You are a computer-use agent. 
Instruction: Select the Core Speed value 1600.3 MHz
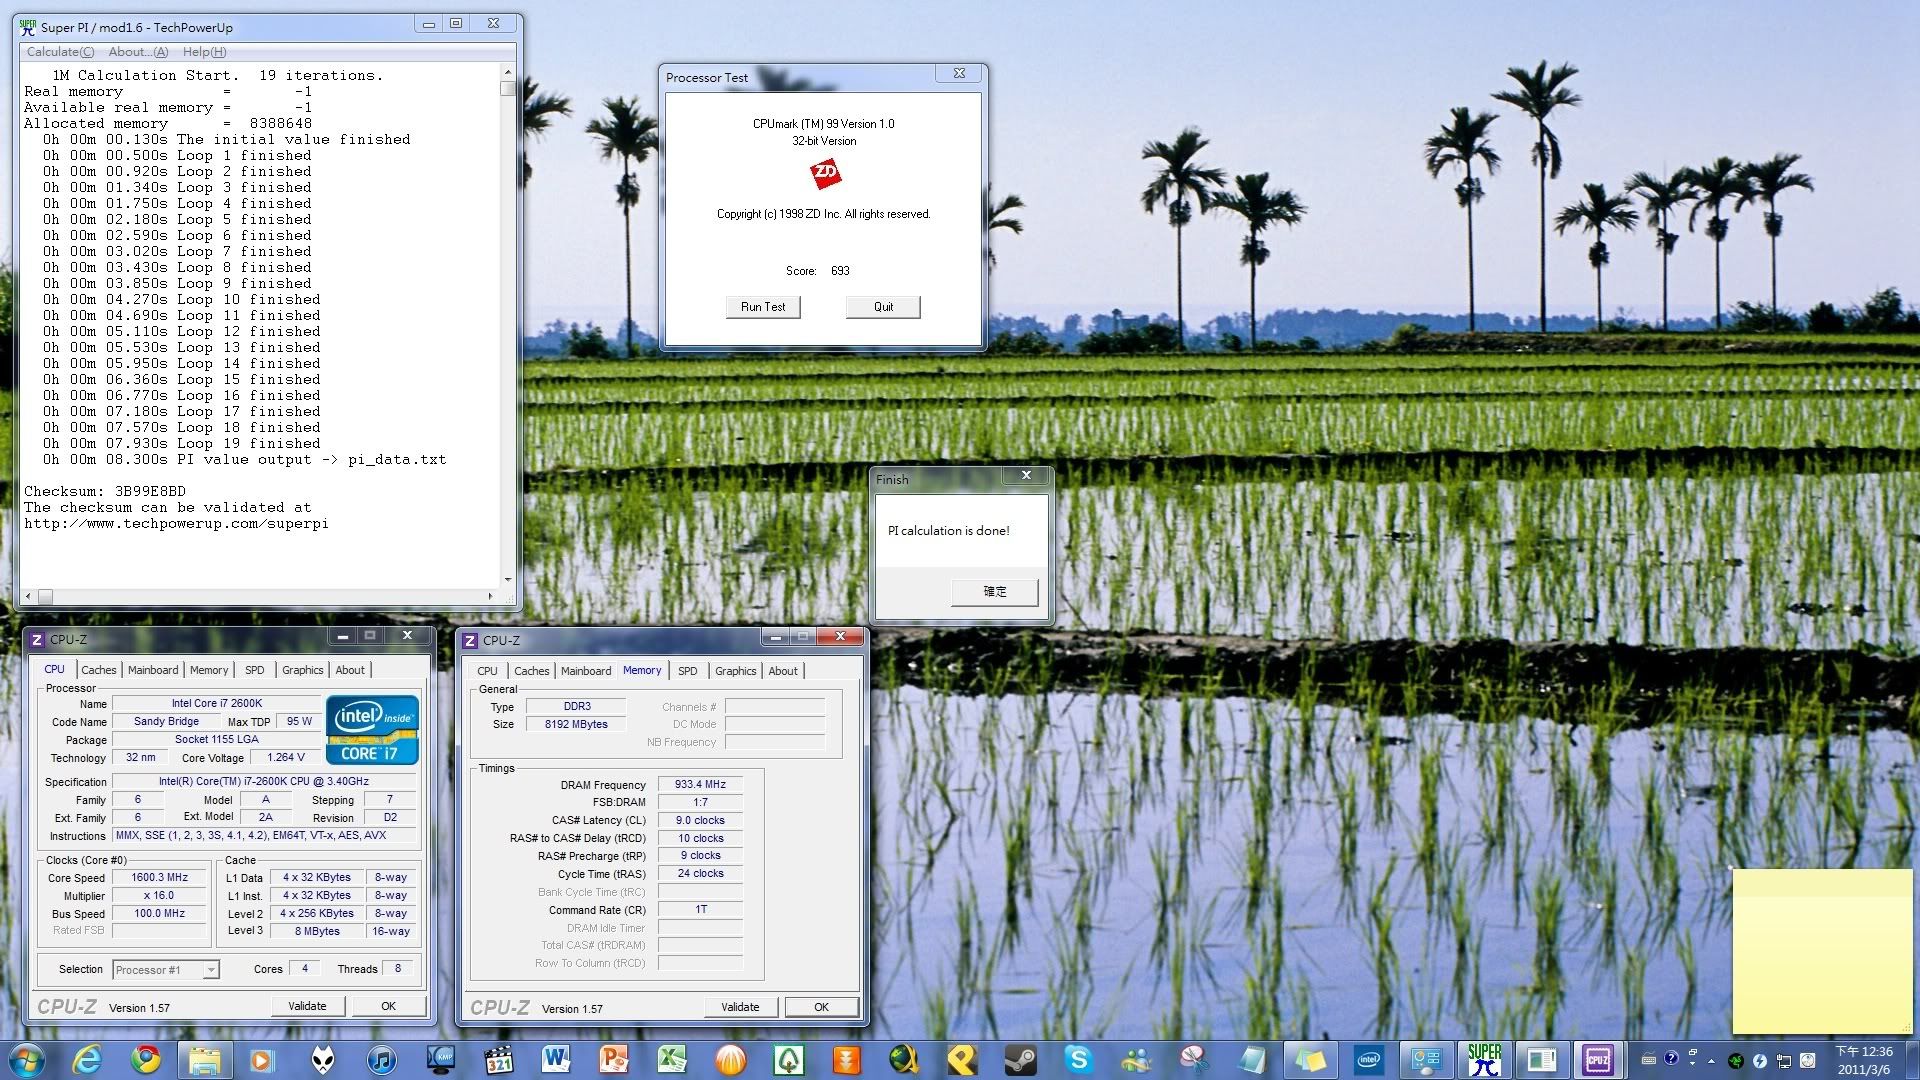pyautogui.click(x=160, y=878)
